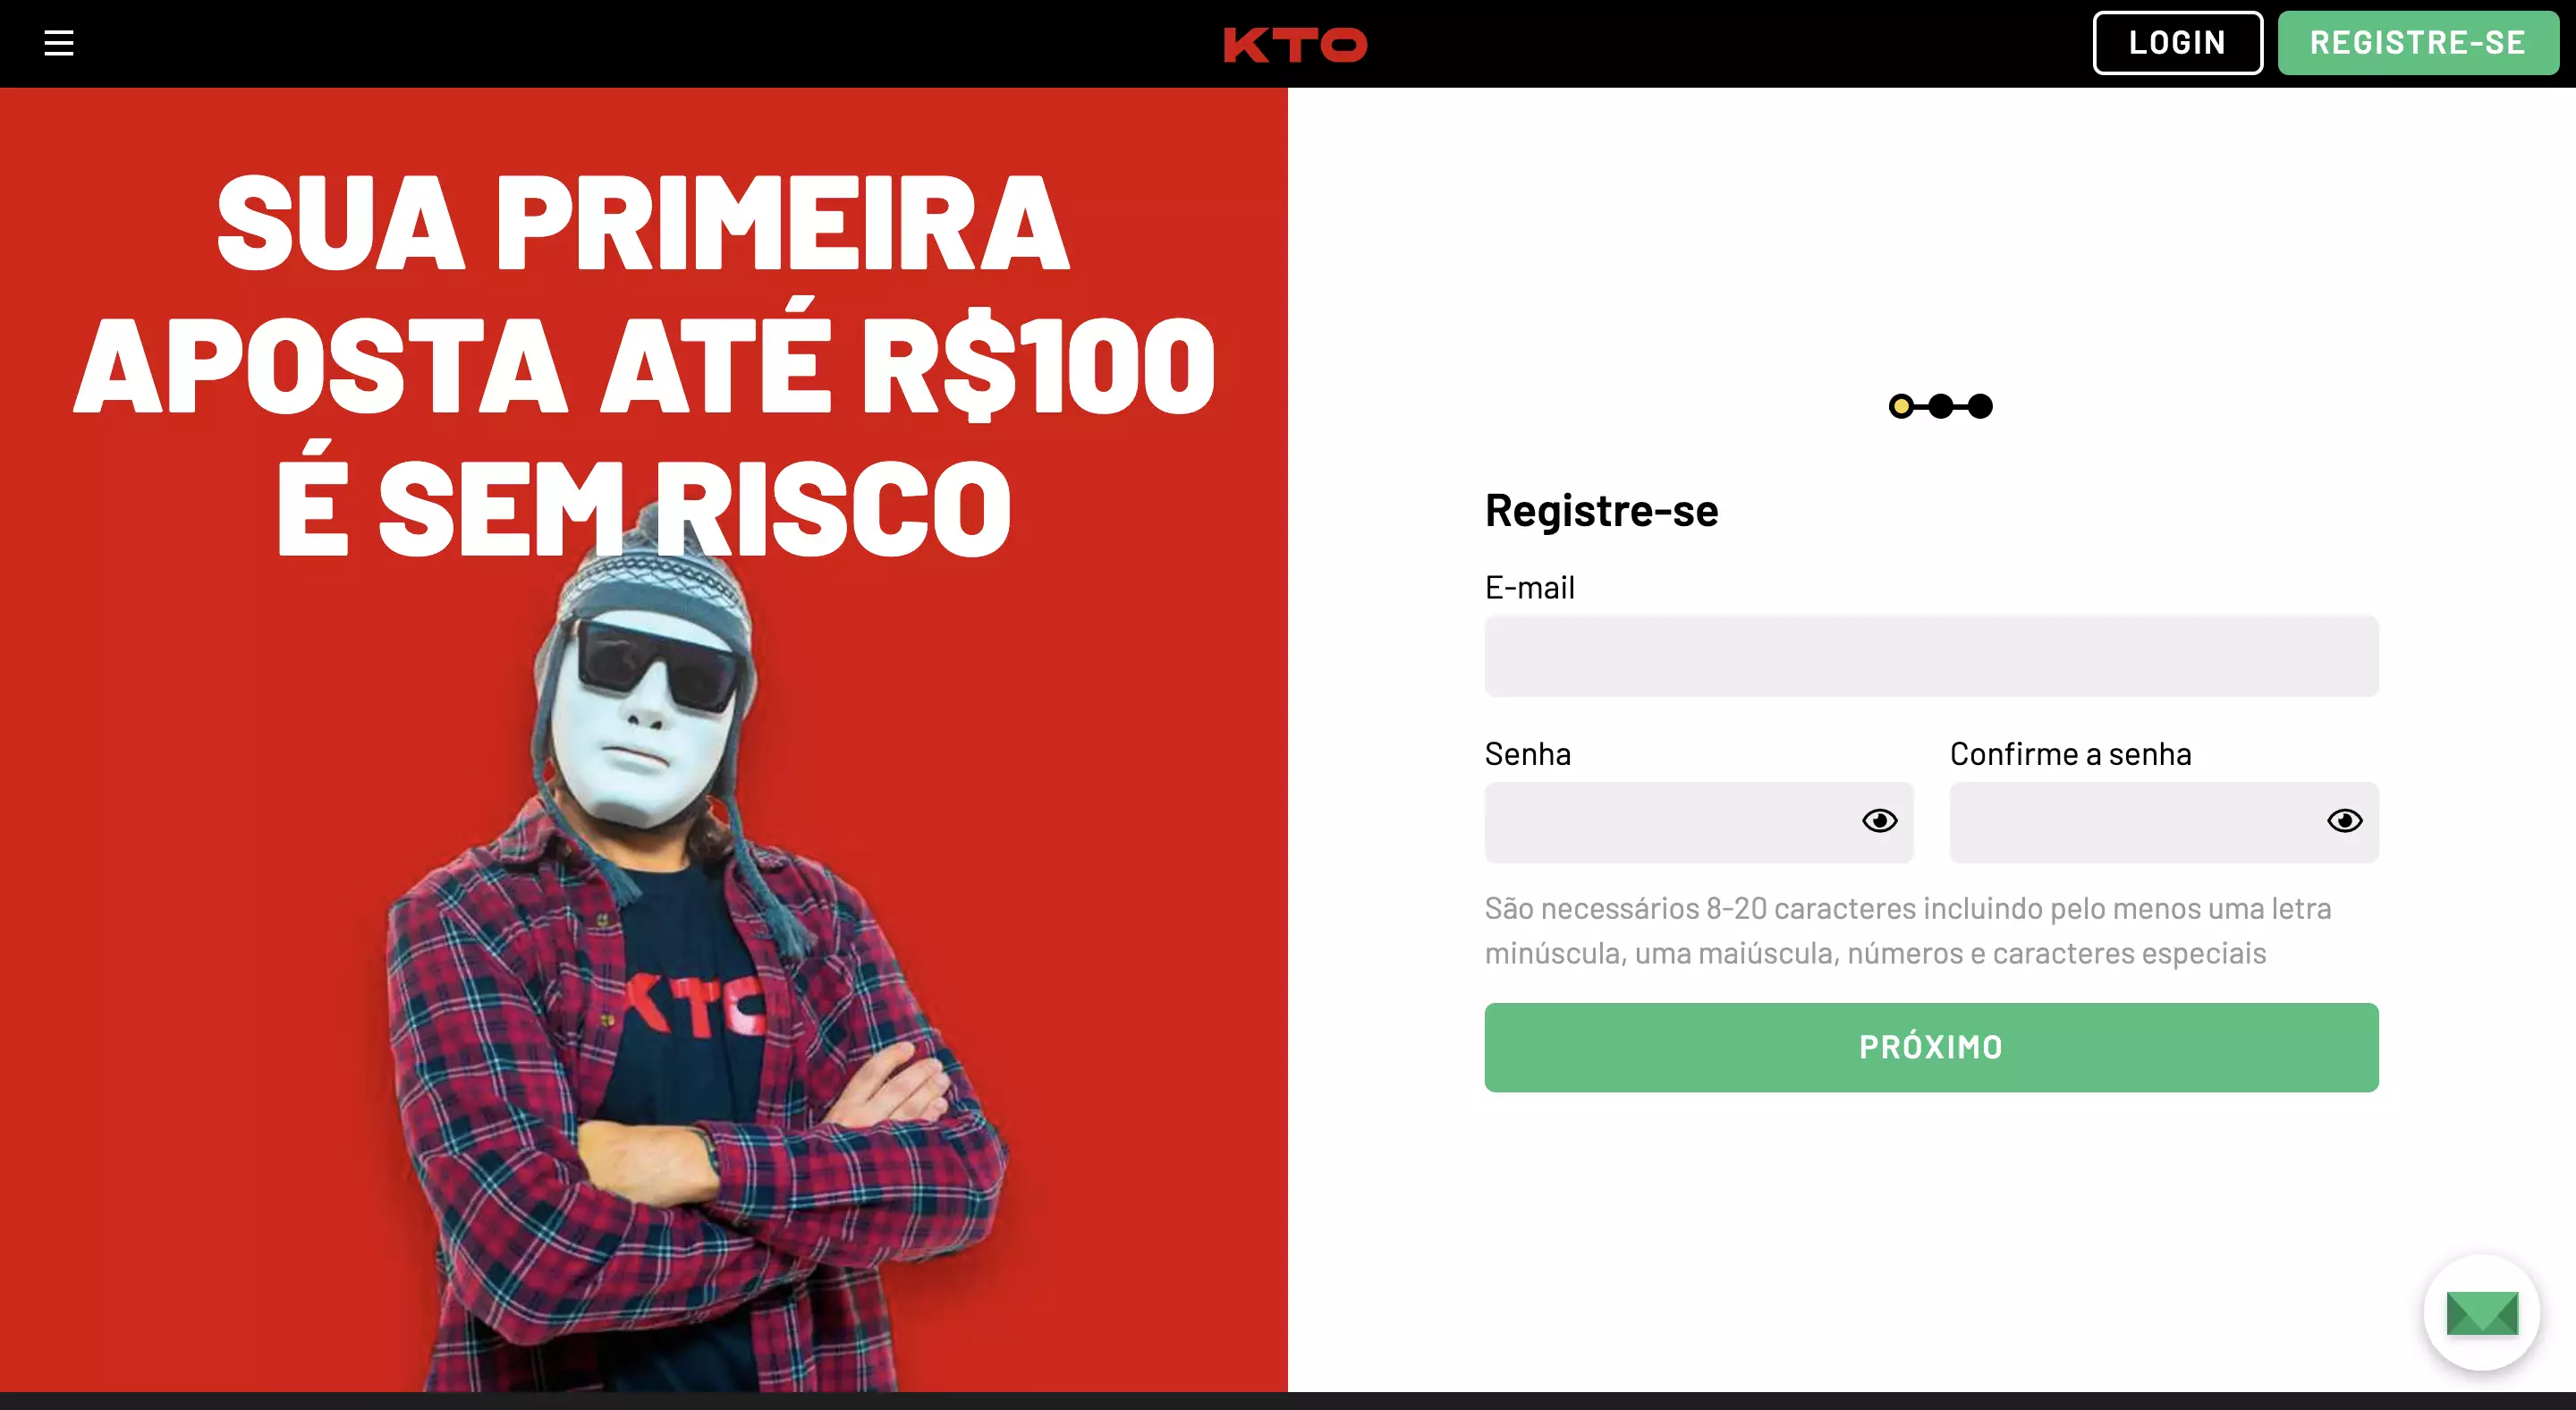Click the REGISTRE-SE header button
The image size is (2576, 1410).
(2418, 43)
